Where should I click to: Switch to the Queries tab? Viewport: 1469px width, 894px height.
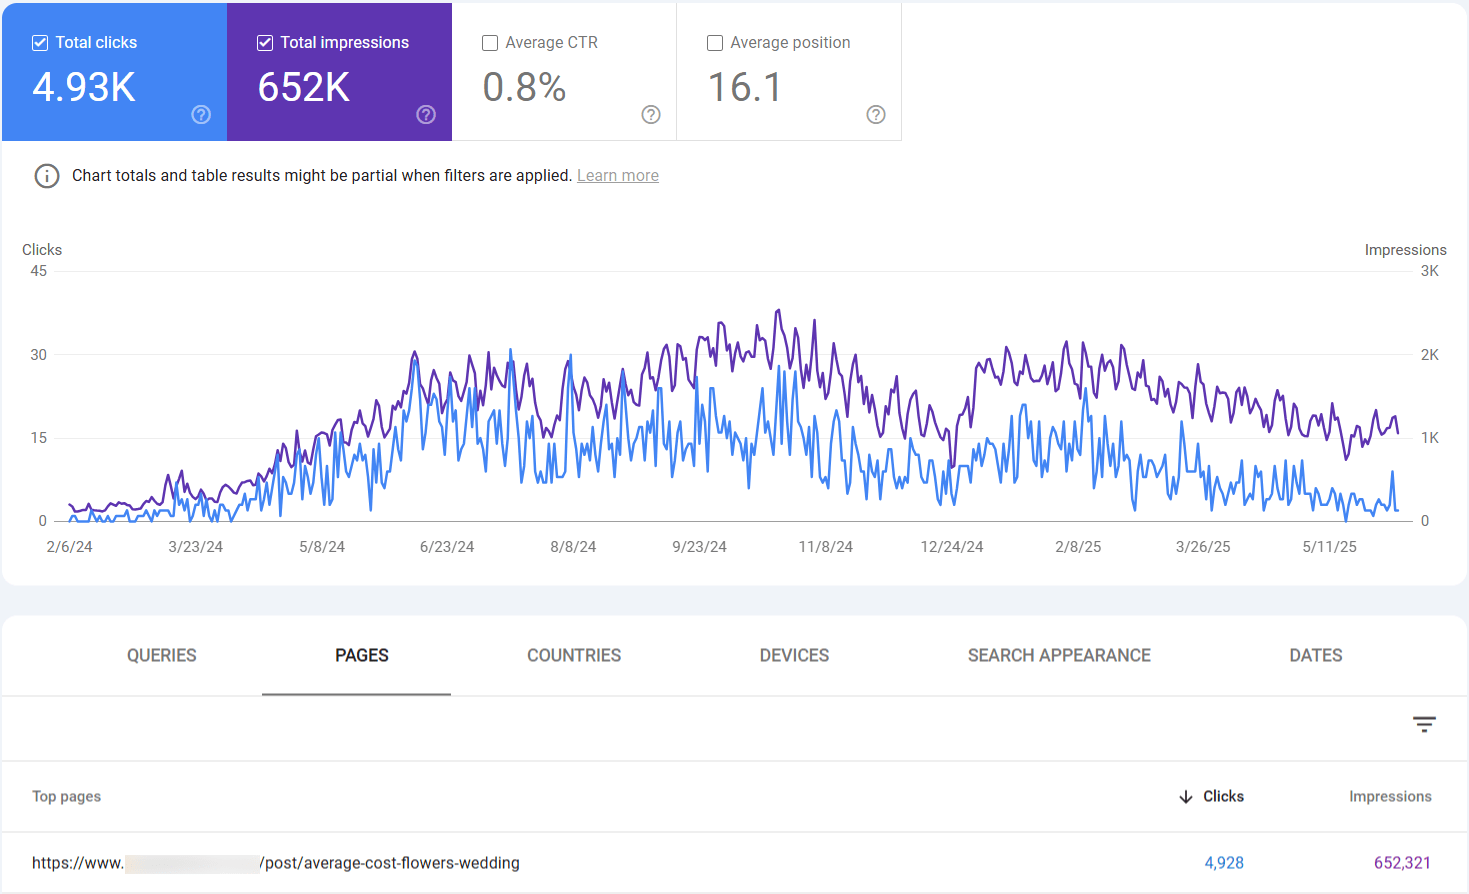[161, 656]
